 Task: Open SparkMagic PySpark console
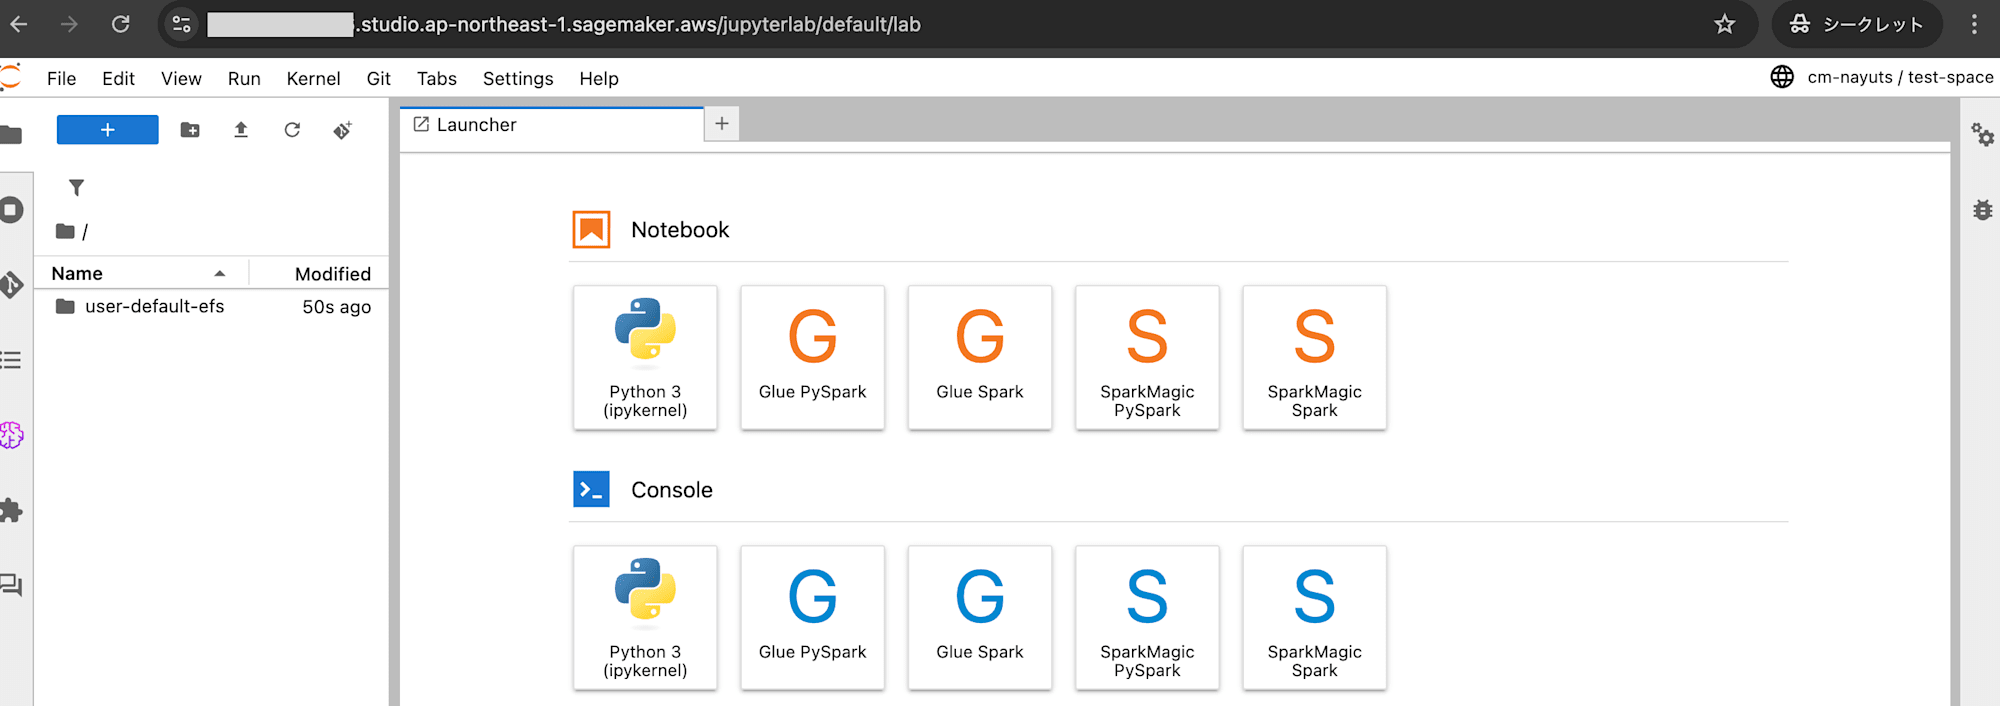[x=1147, y=617]
